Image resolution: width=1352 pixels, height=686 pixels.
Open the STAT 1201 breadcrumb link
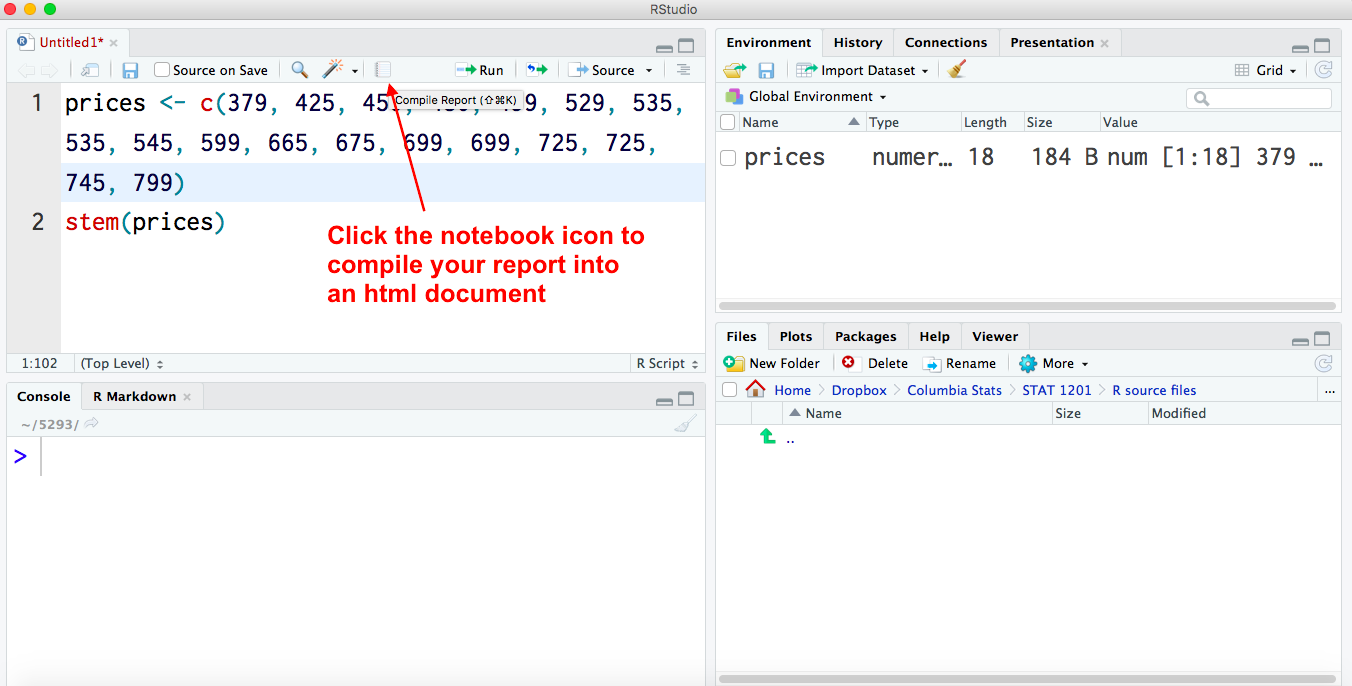point(1057,390)
